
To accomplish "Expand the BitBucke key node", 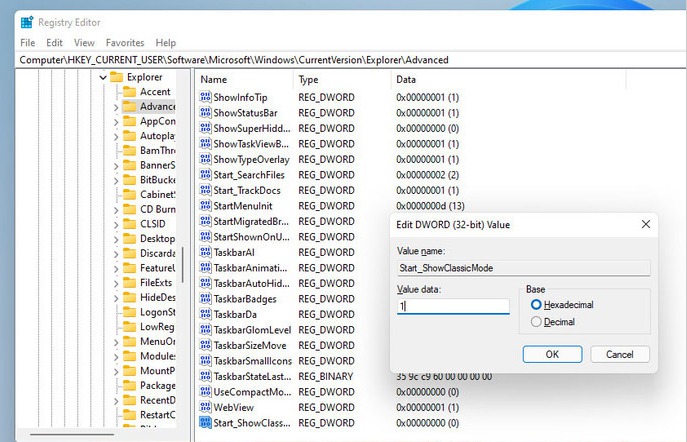I will pyautogui.click(x=116, y=180).
